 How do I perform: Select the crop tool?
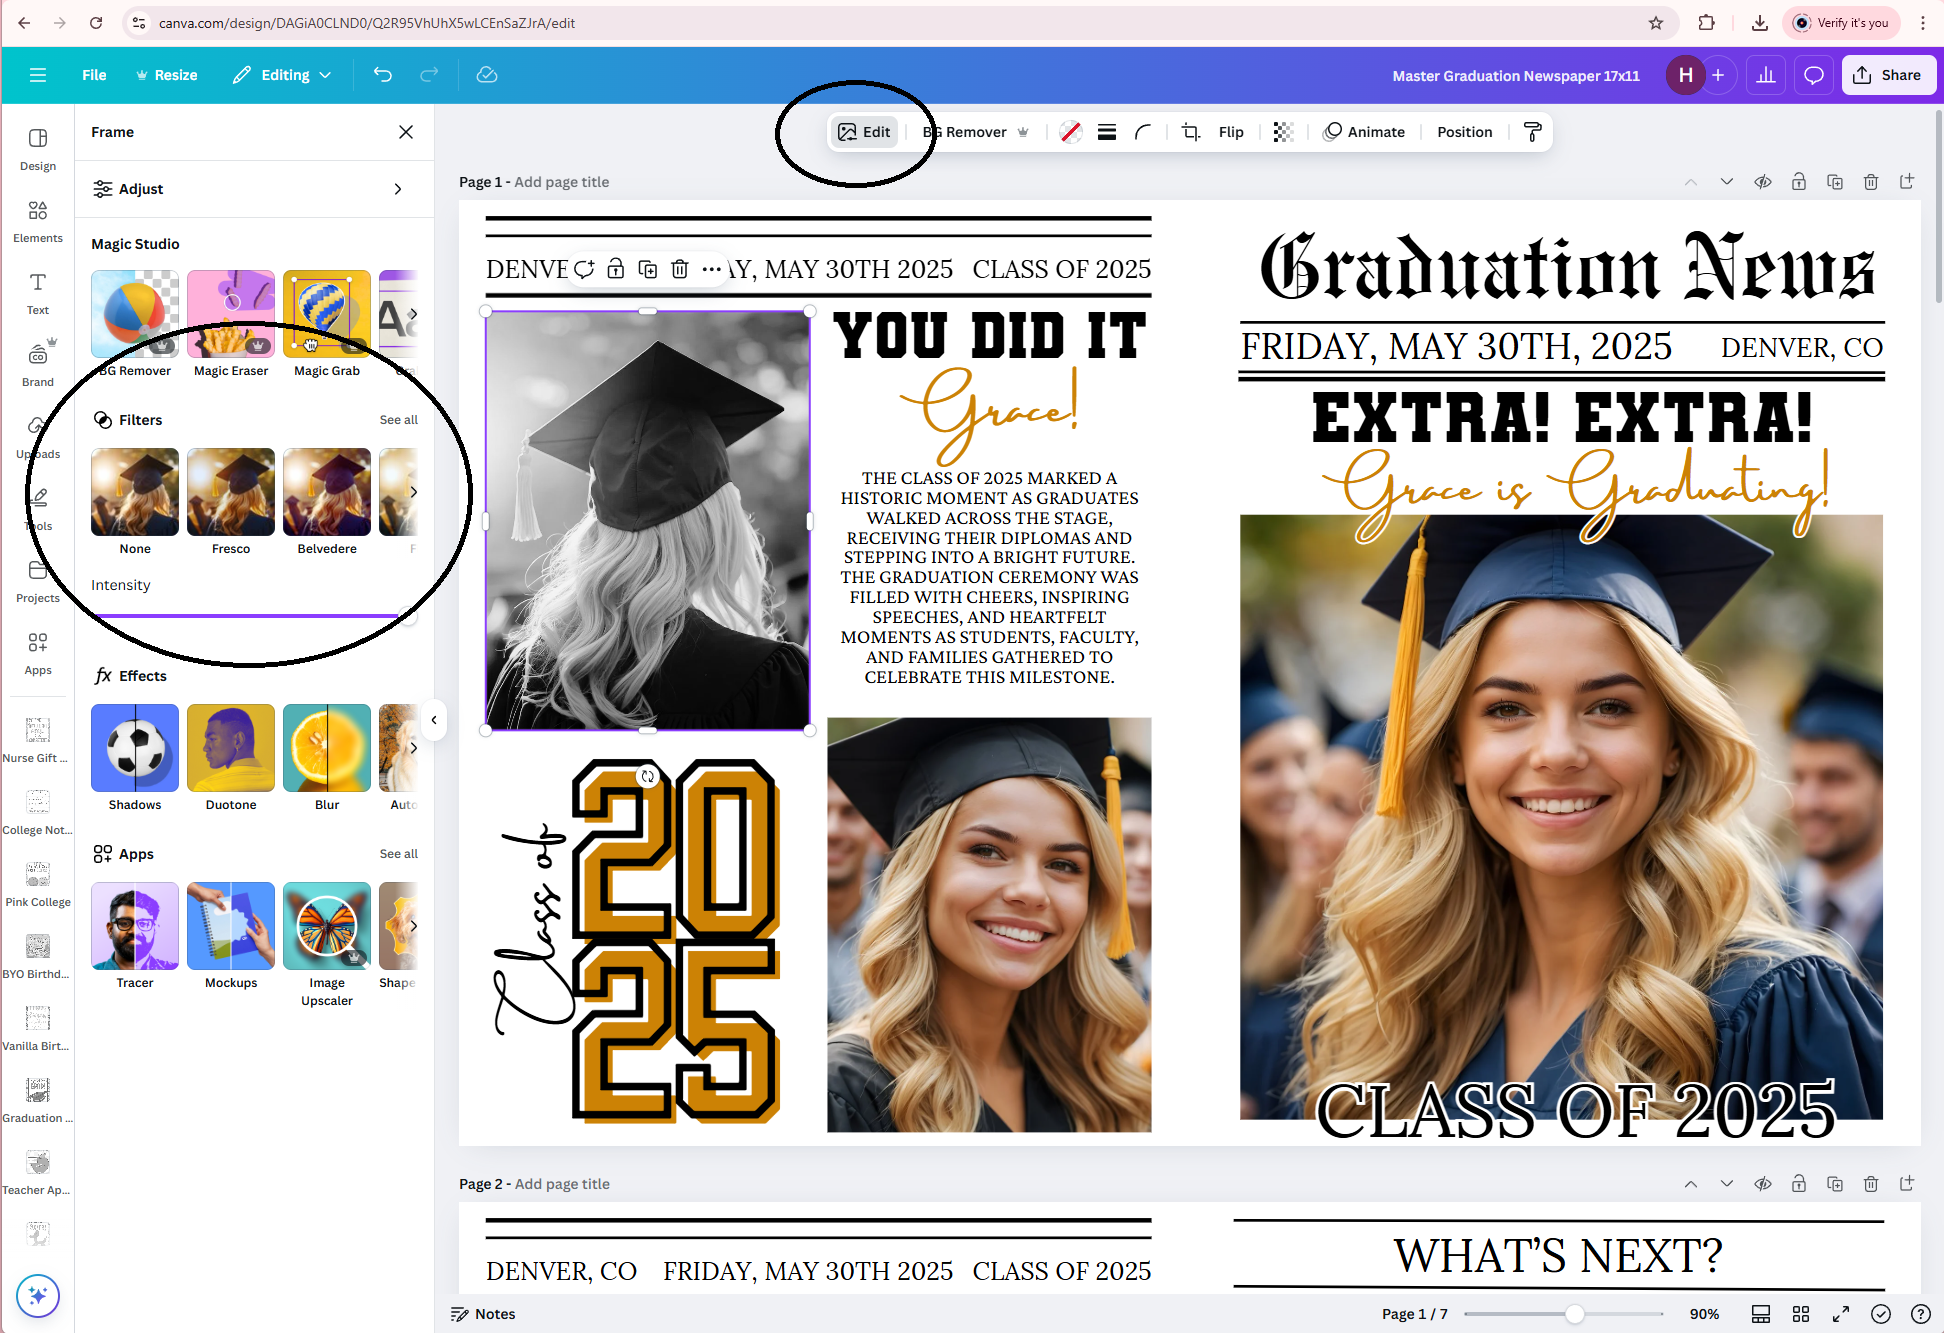(x=1191, y=132)
